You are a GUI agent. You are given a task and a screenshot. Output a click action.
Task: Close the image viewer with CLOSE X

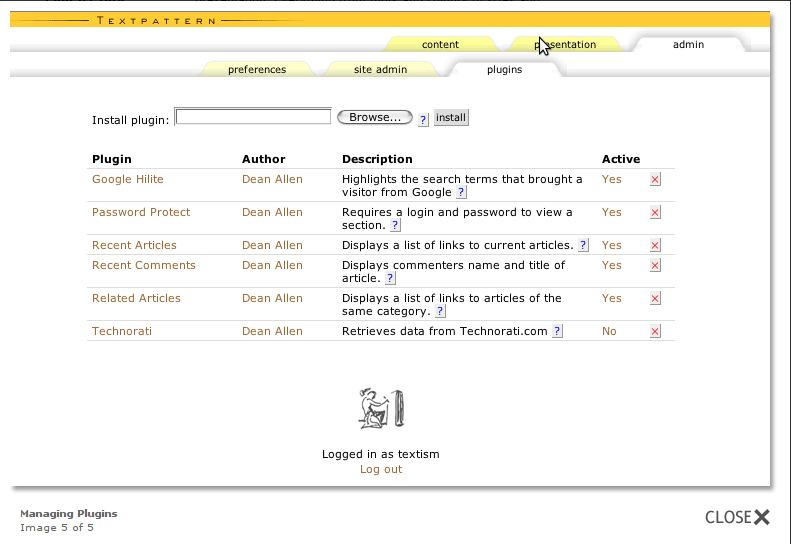pos(738,517)
